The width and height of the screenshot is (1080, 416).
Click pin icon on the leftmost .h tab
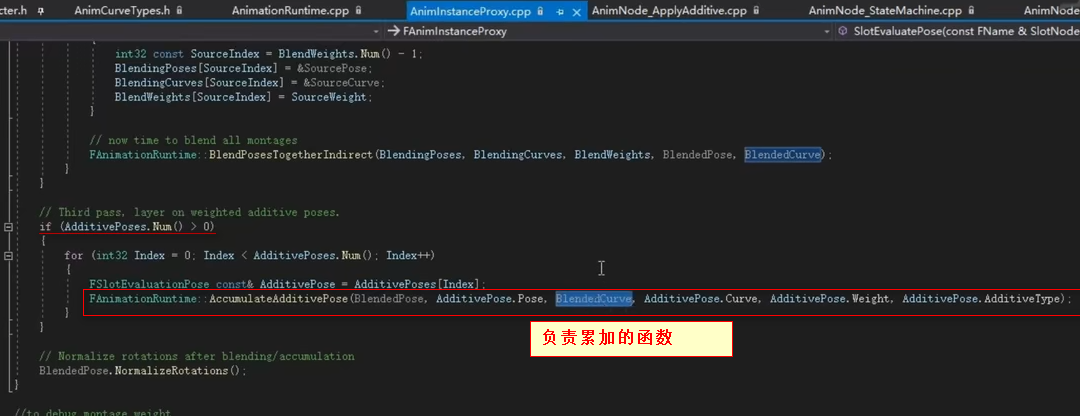pos(41,12)
